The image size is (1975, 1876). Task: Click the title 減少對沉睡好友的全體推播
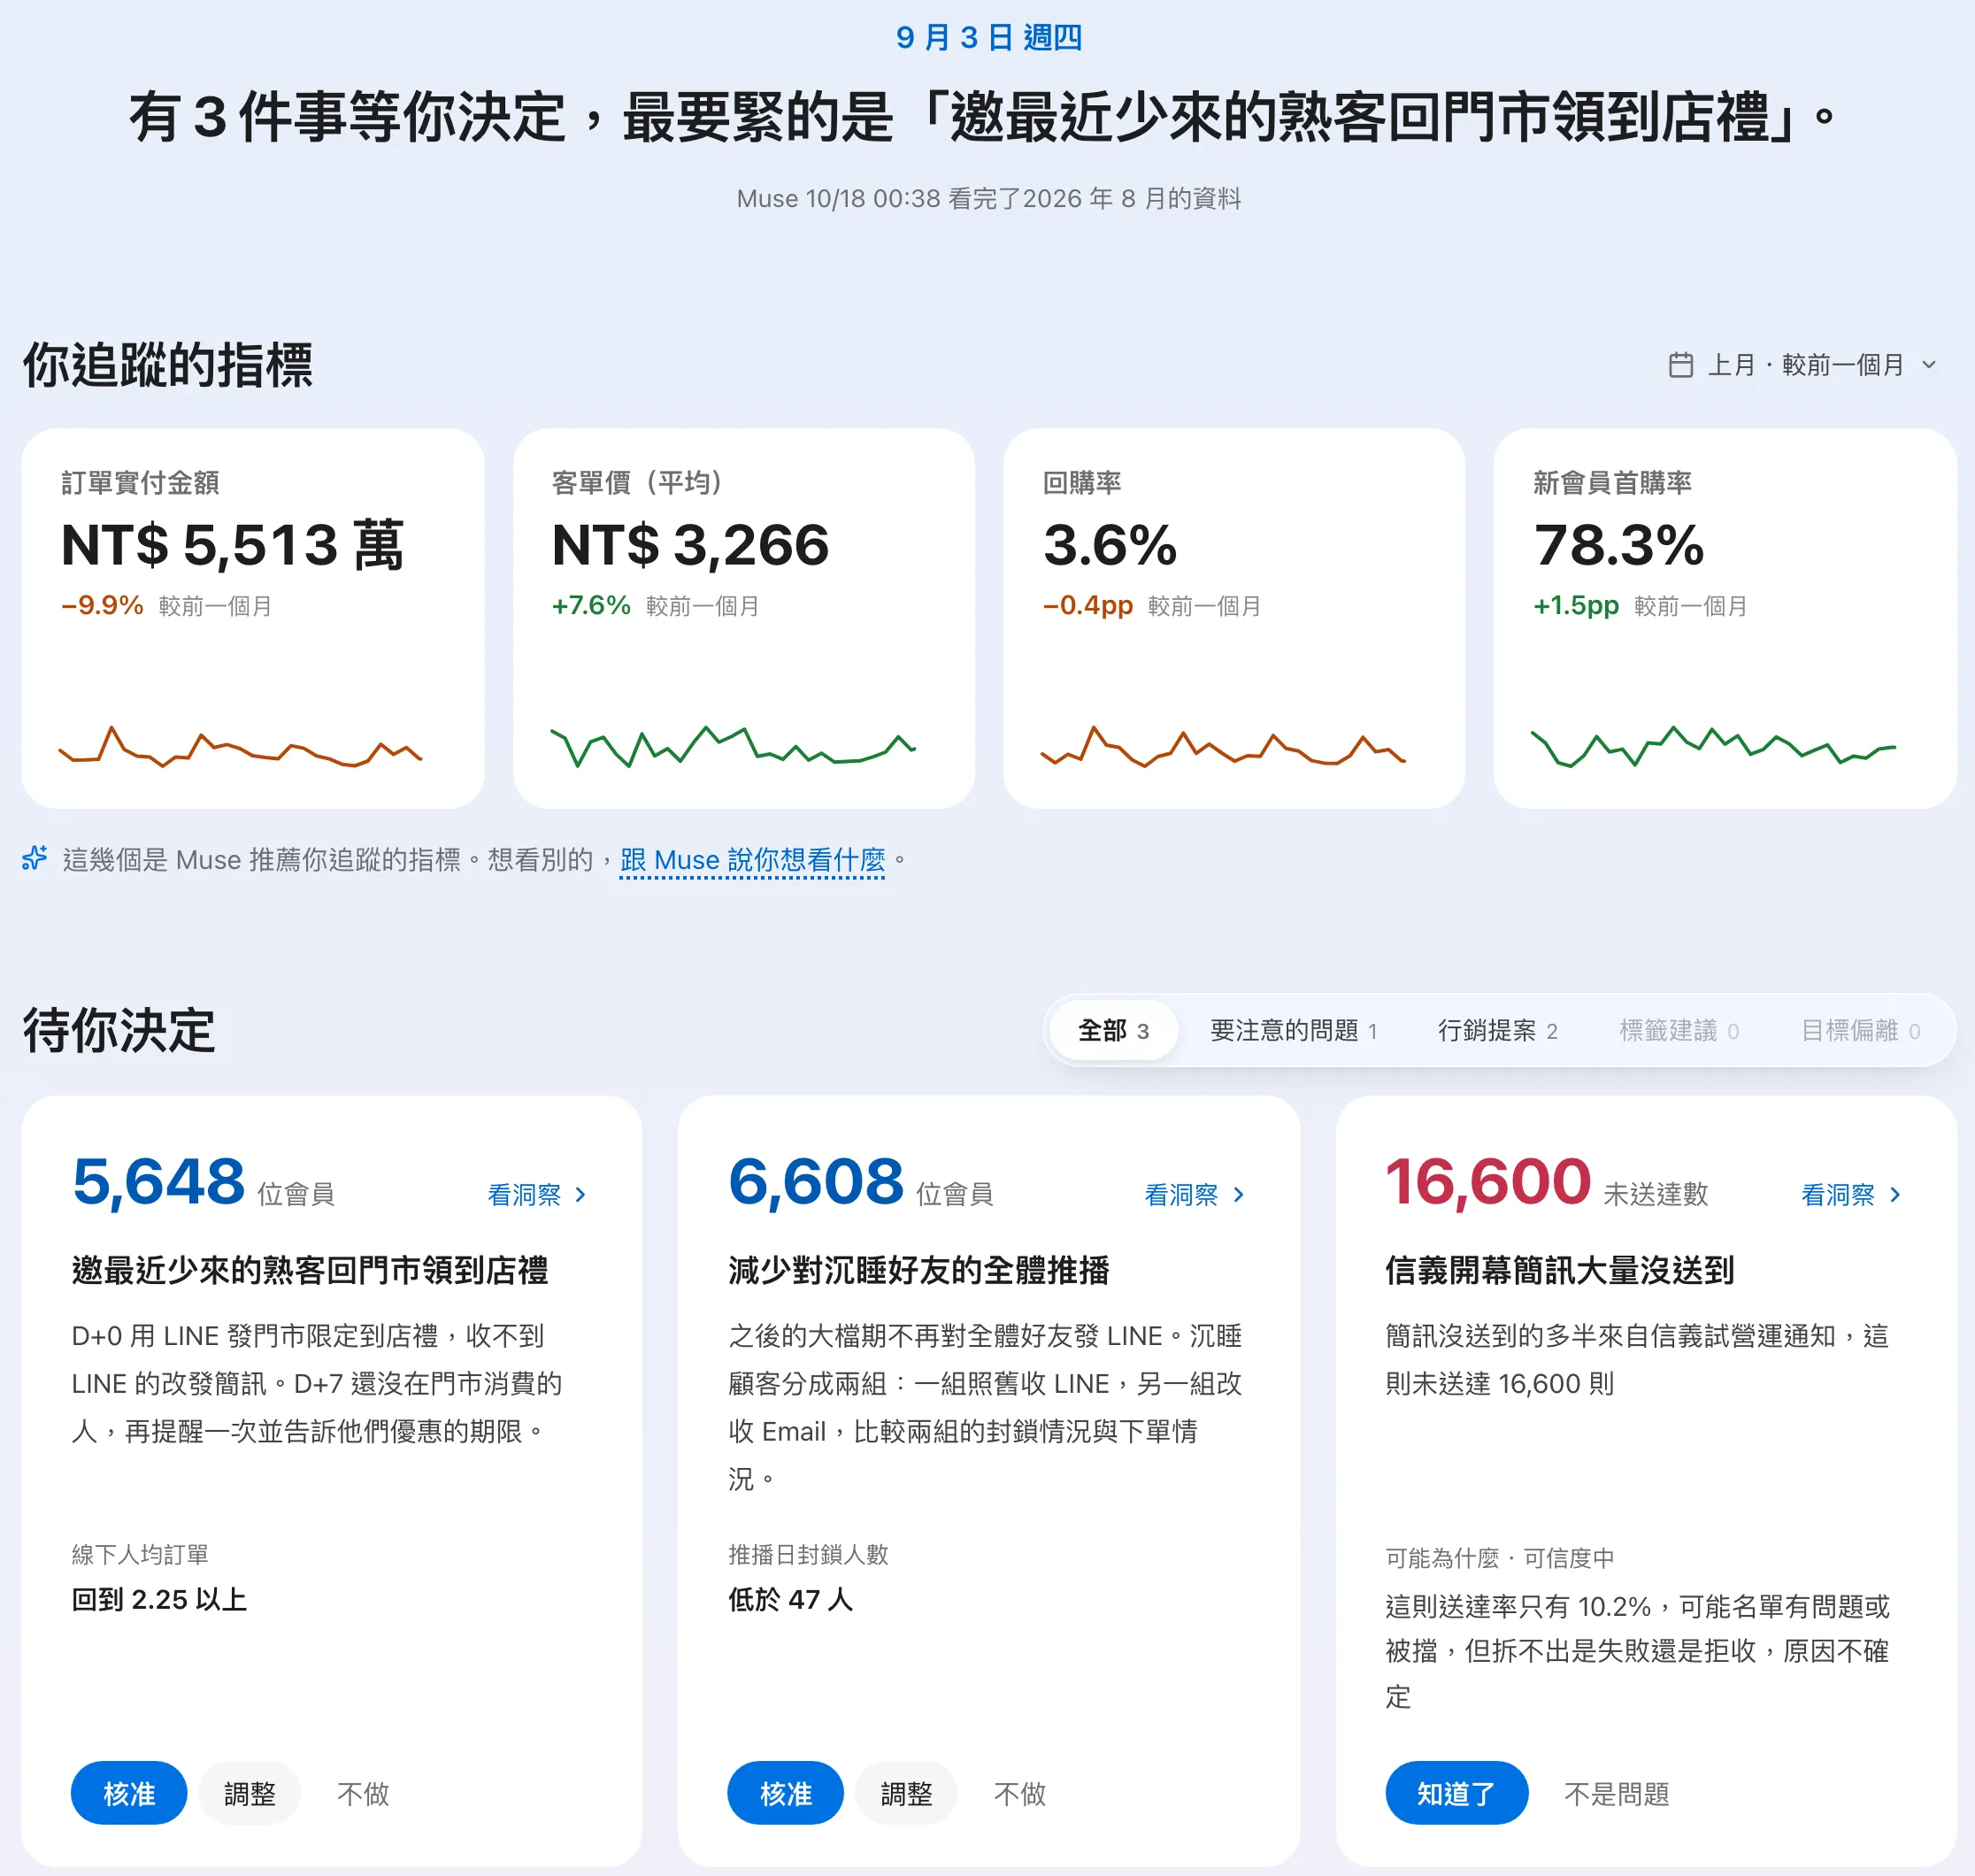(x=919, y=1270)
